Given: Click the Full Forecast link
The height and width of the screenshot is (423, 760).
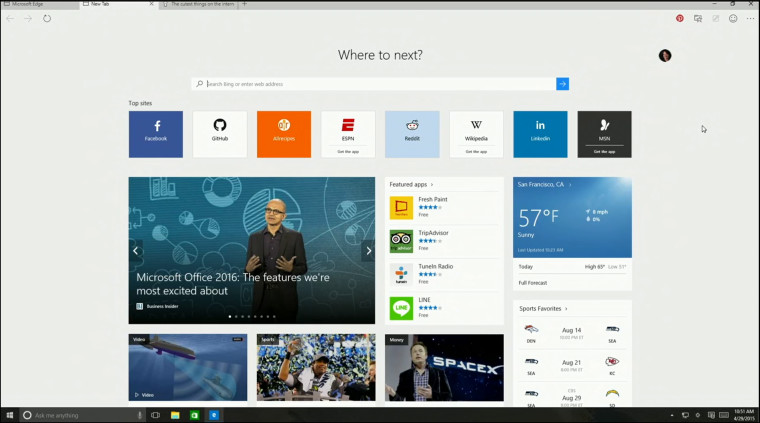Looking at the screenshot, I should (532, 283).
